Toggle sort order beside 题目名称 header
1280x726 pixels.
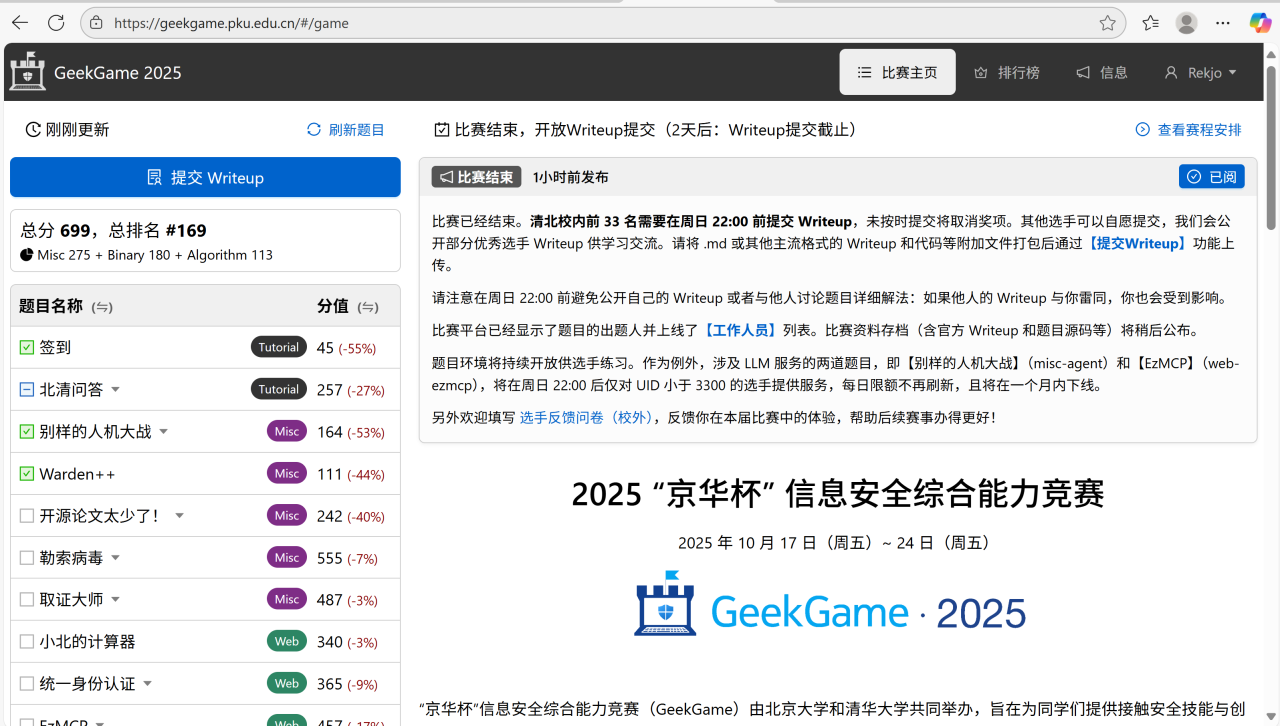tap(101, 307)
